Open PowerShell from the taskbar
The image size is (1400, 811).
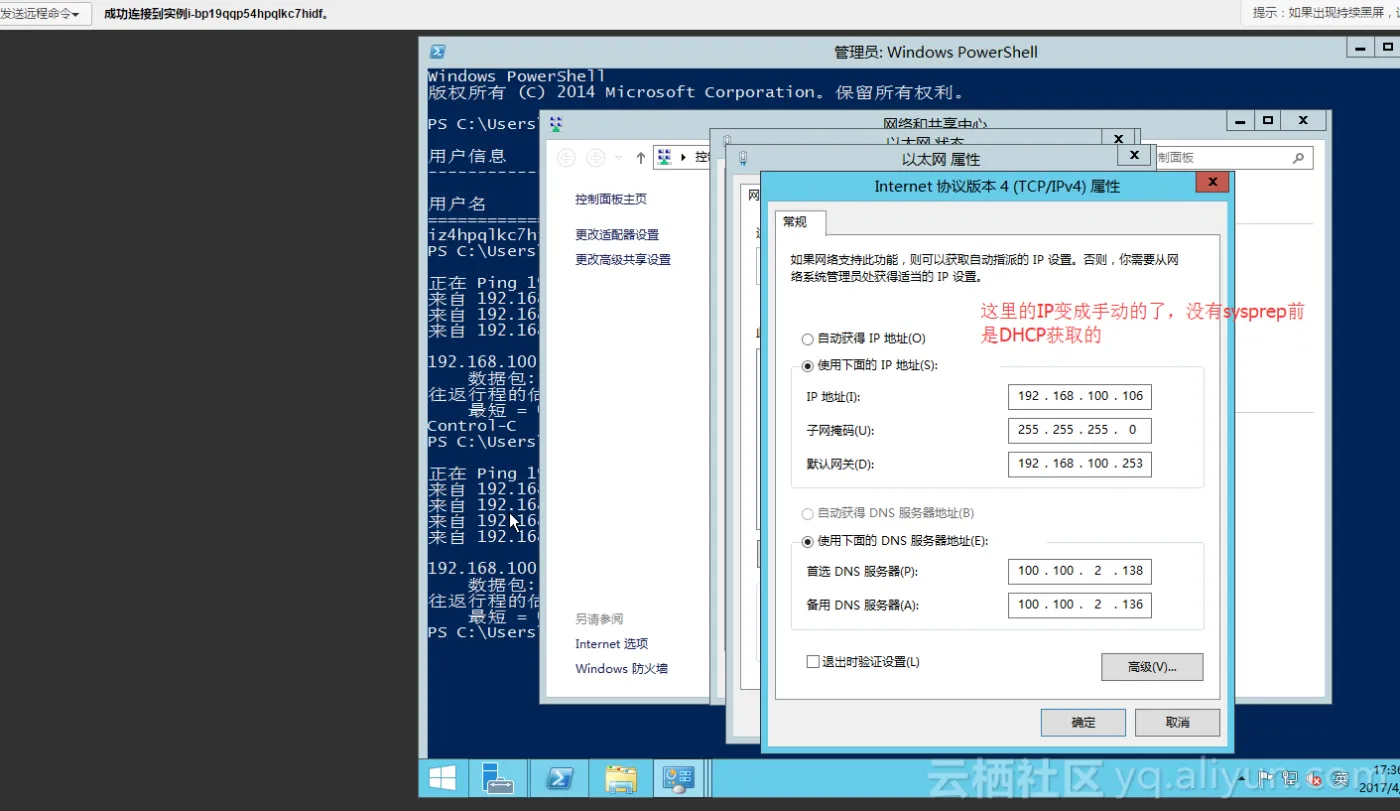558,778
